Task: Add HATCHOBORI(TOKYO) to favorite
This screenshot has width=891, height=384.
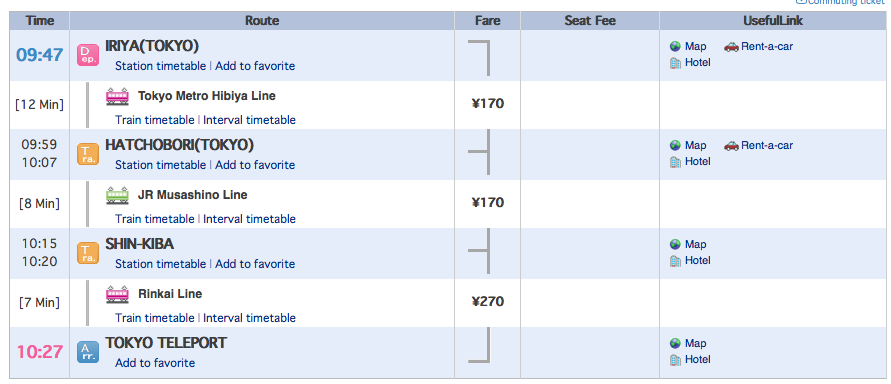Action: 255,165
